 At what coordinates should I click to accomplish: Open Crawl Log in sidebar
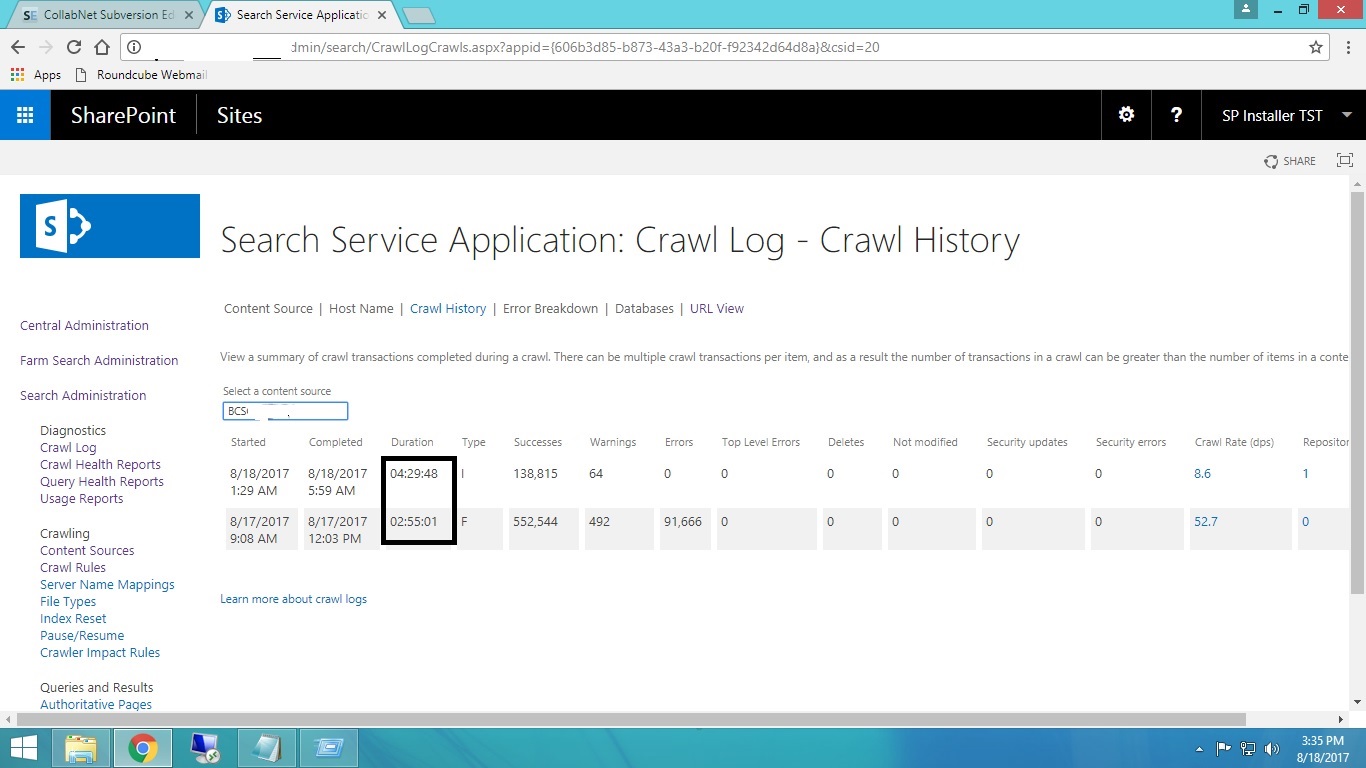pos(68,448)
